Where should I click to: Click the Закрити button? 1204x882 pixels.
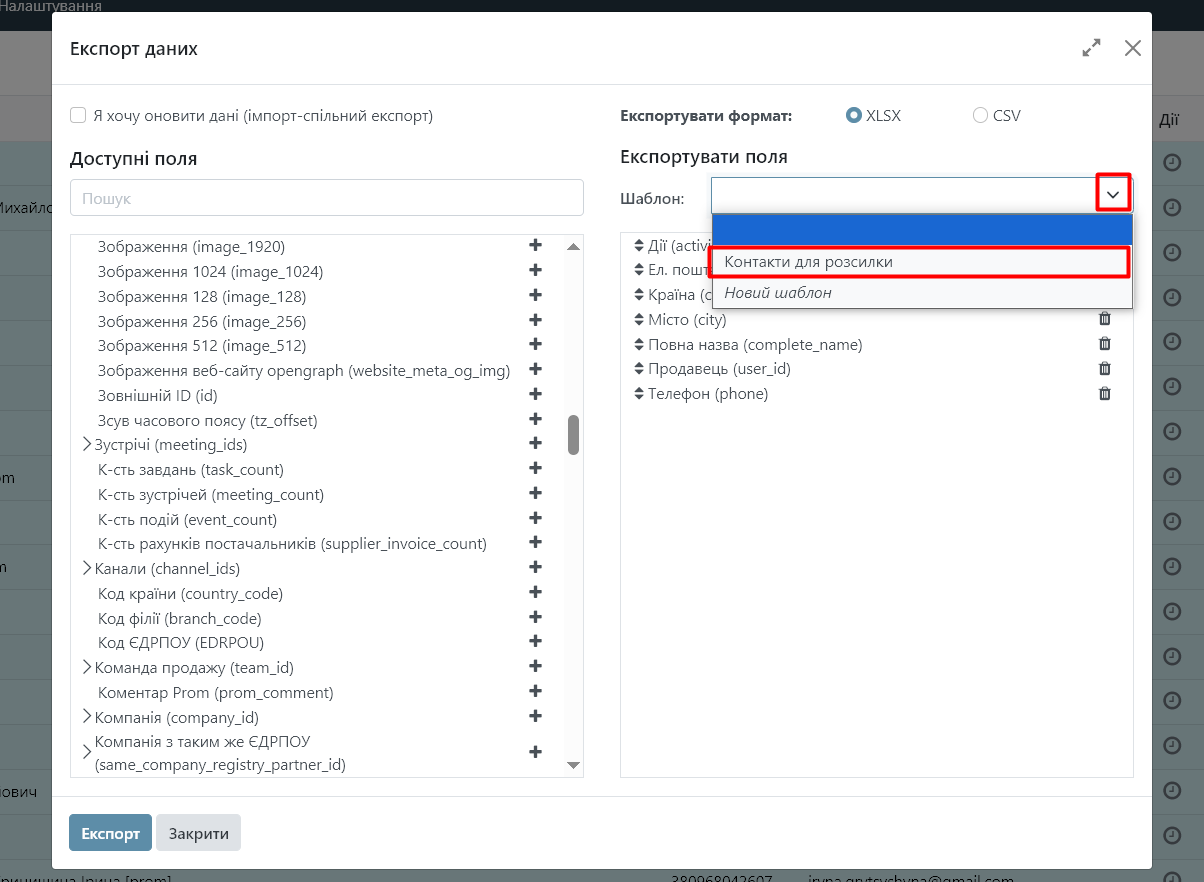(x=198, y=833)
